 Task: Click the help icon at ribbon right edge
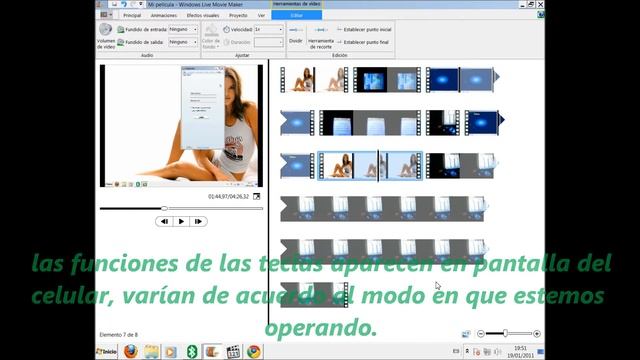540,15
